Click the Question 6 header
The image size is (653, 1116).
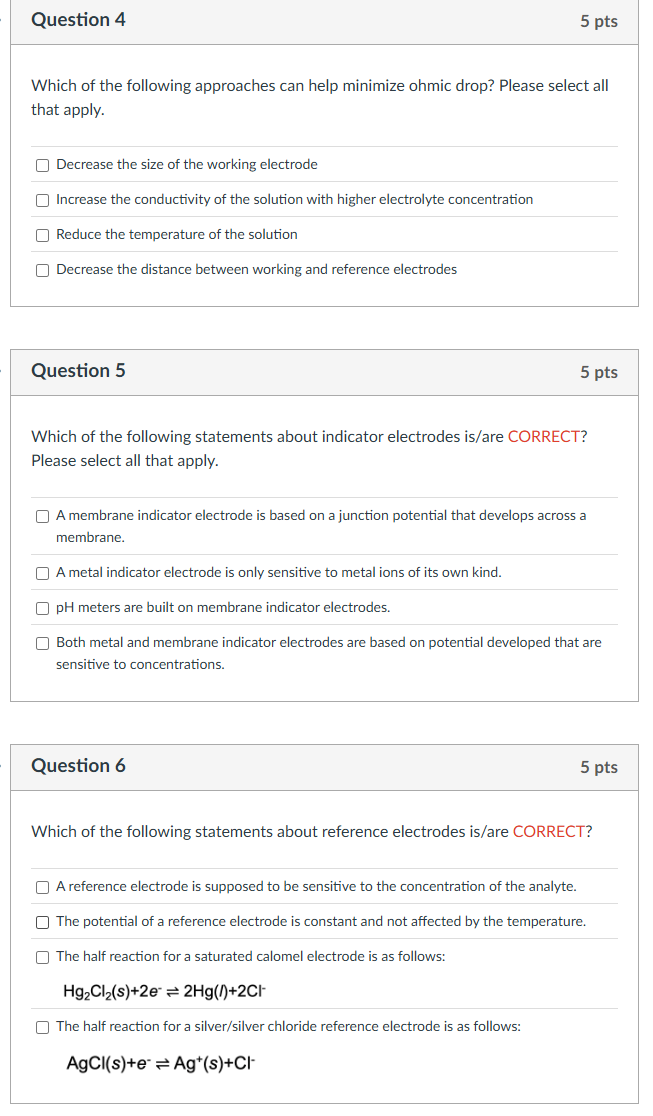(78, 765)
